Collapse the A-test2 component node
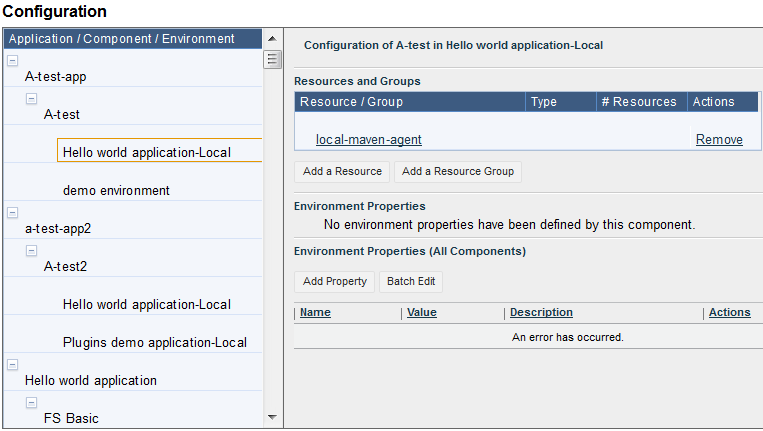Screen dimensions: 763x431 point(31,250)
